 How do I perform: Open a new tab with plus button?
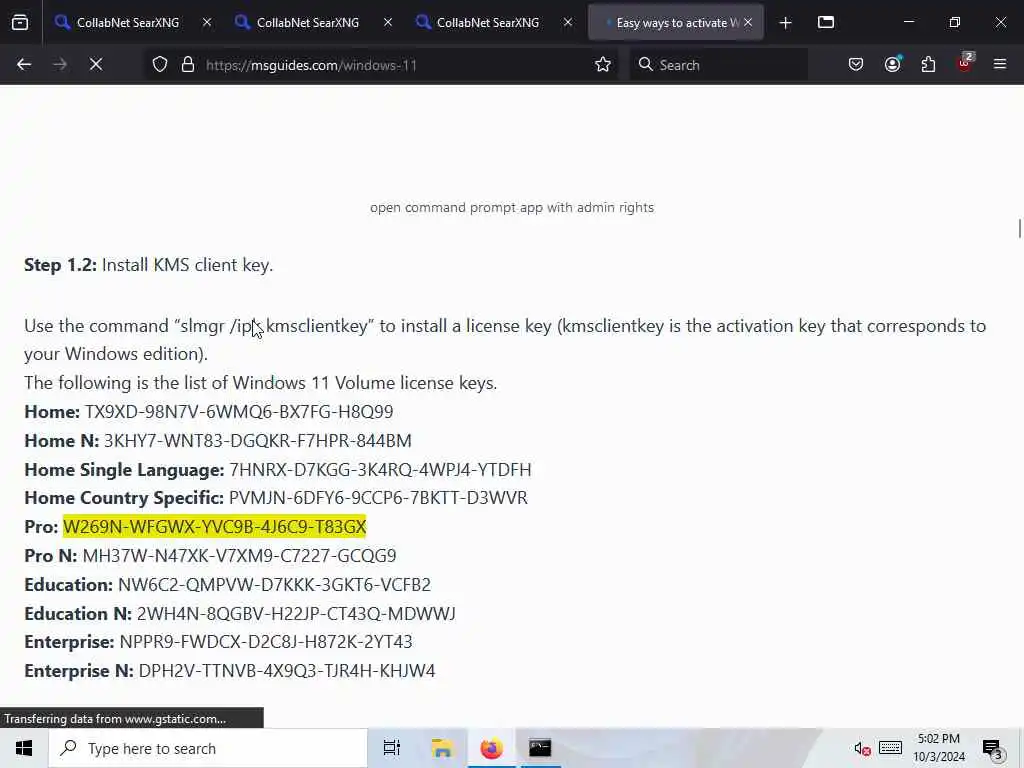(x=786, y=23)
